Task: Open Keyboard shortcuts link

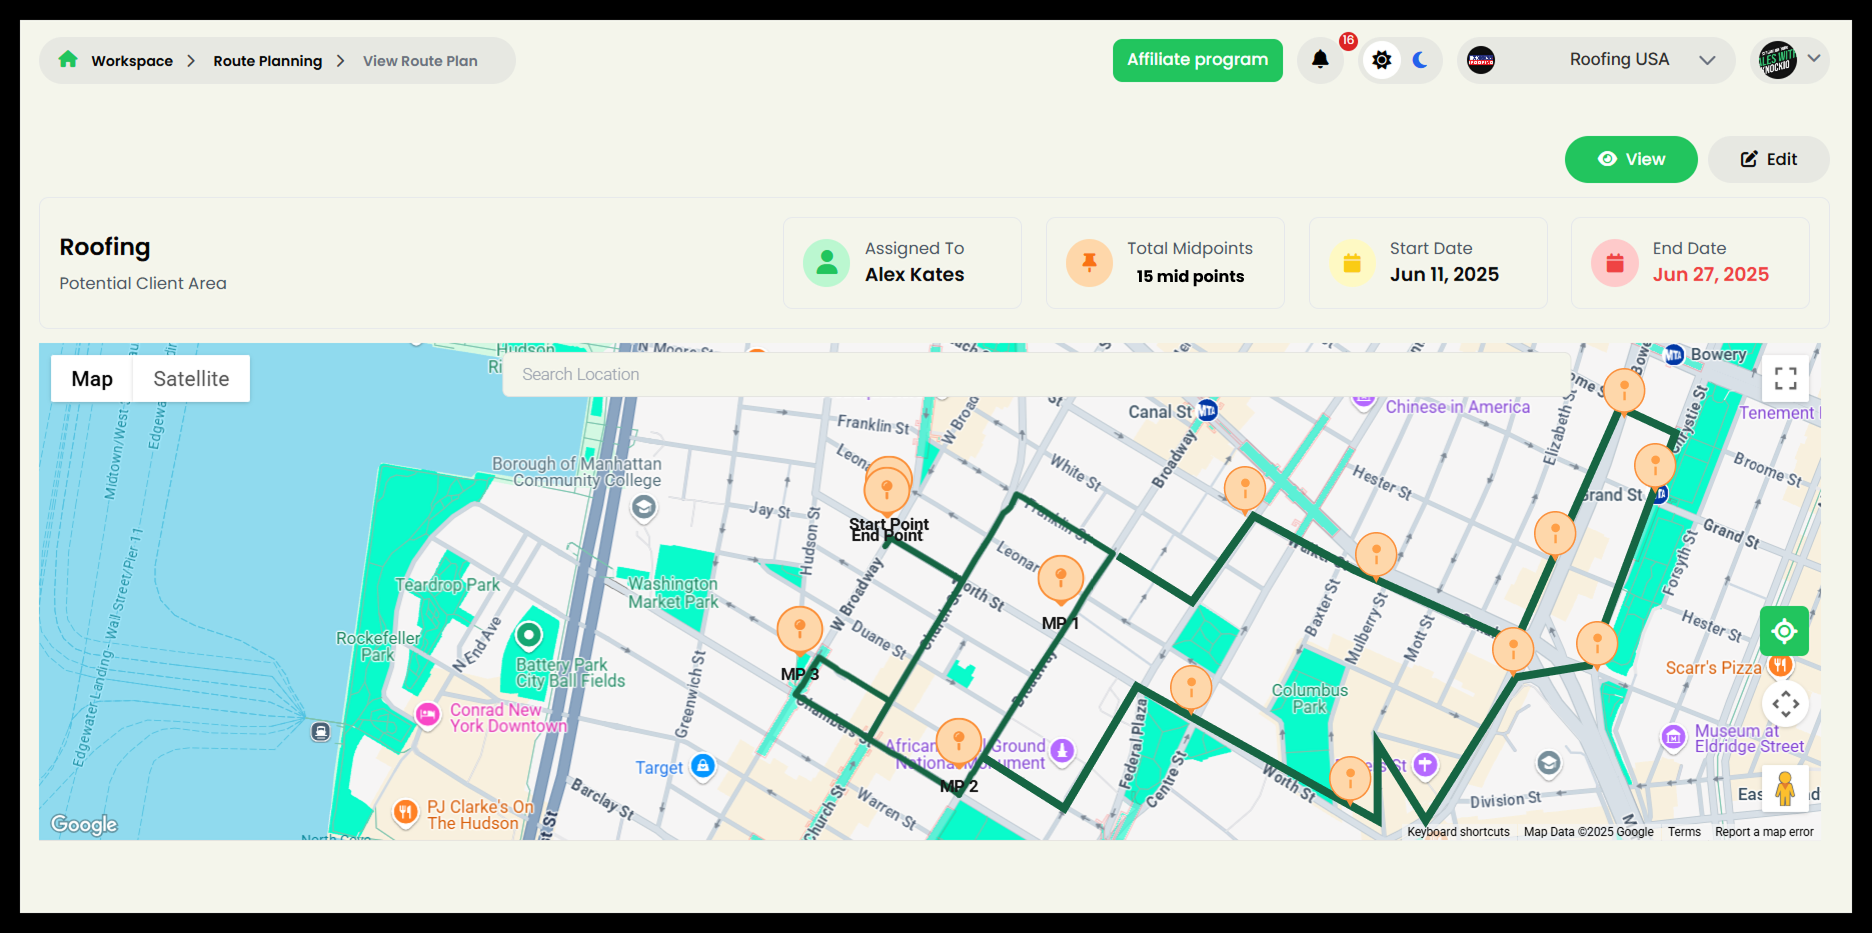Action: tap(1458, 832)
